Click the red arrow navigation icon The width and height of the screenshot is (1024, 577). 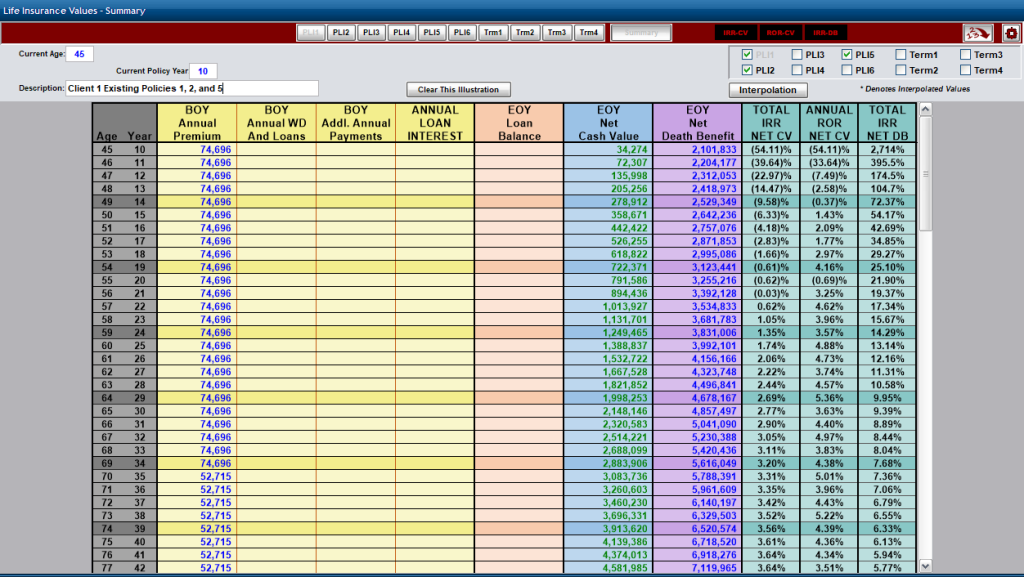978,33
